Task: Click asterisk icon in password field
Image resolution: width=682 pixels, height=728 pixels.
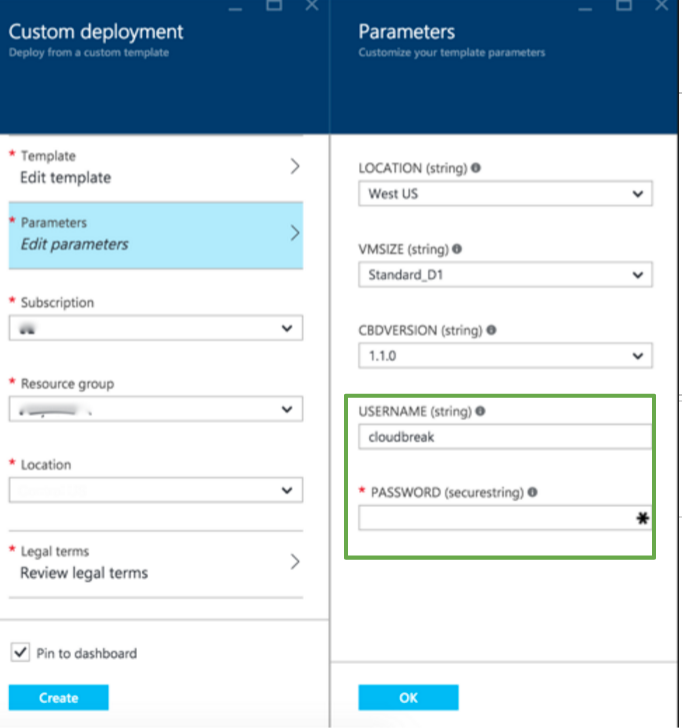Action: (642, 519)
